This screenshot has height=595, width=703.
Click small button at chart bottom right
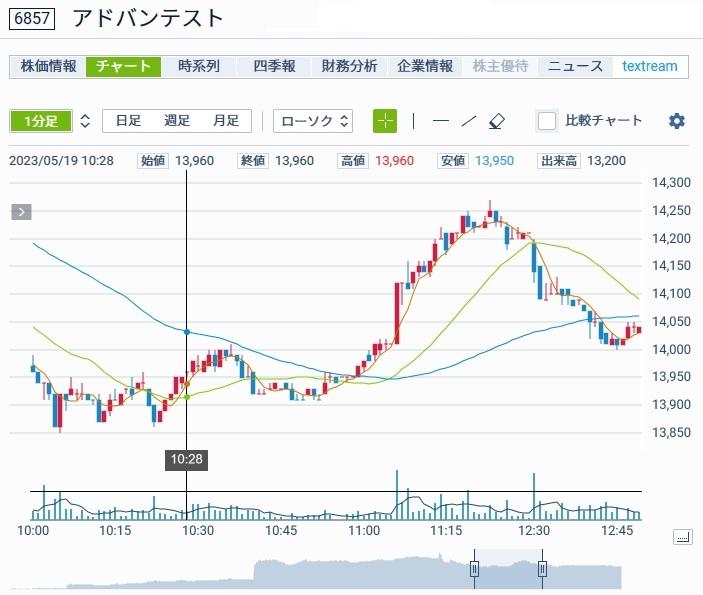coord(683,537)
